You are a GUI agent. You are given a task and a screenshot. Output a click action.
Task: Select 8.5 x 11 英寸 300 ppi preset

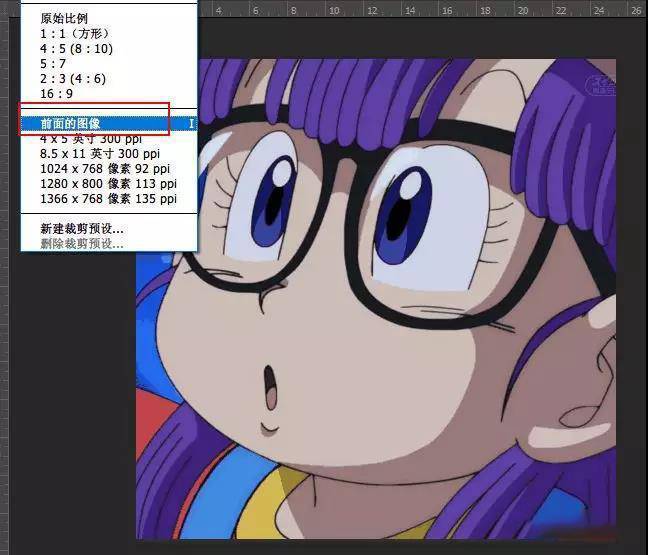tap(109, 154)
